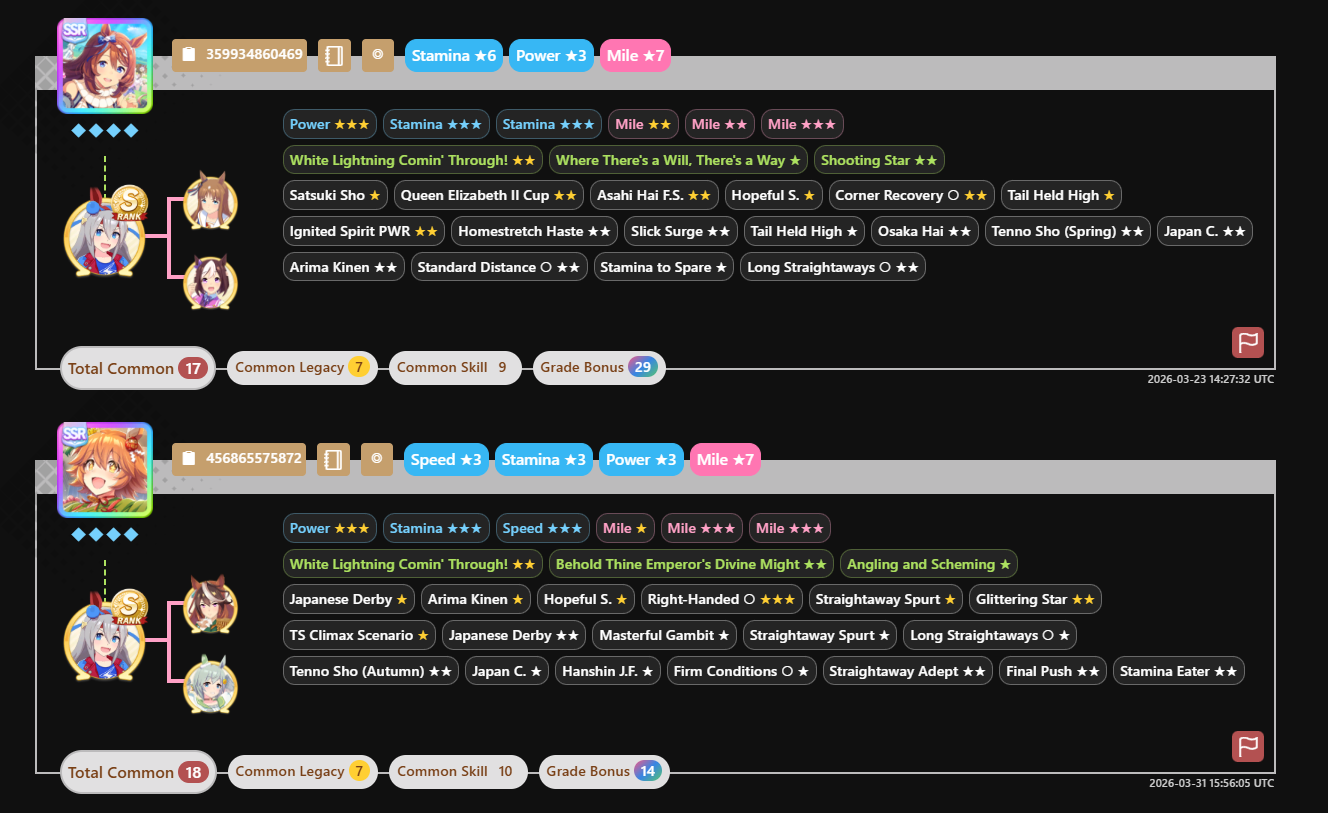
Task: Select the 'Total Common 18' pill
Action: (x=138, y=772)
